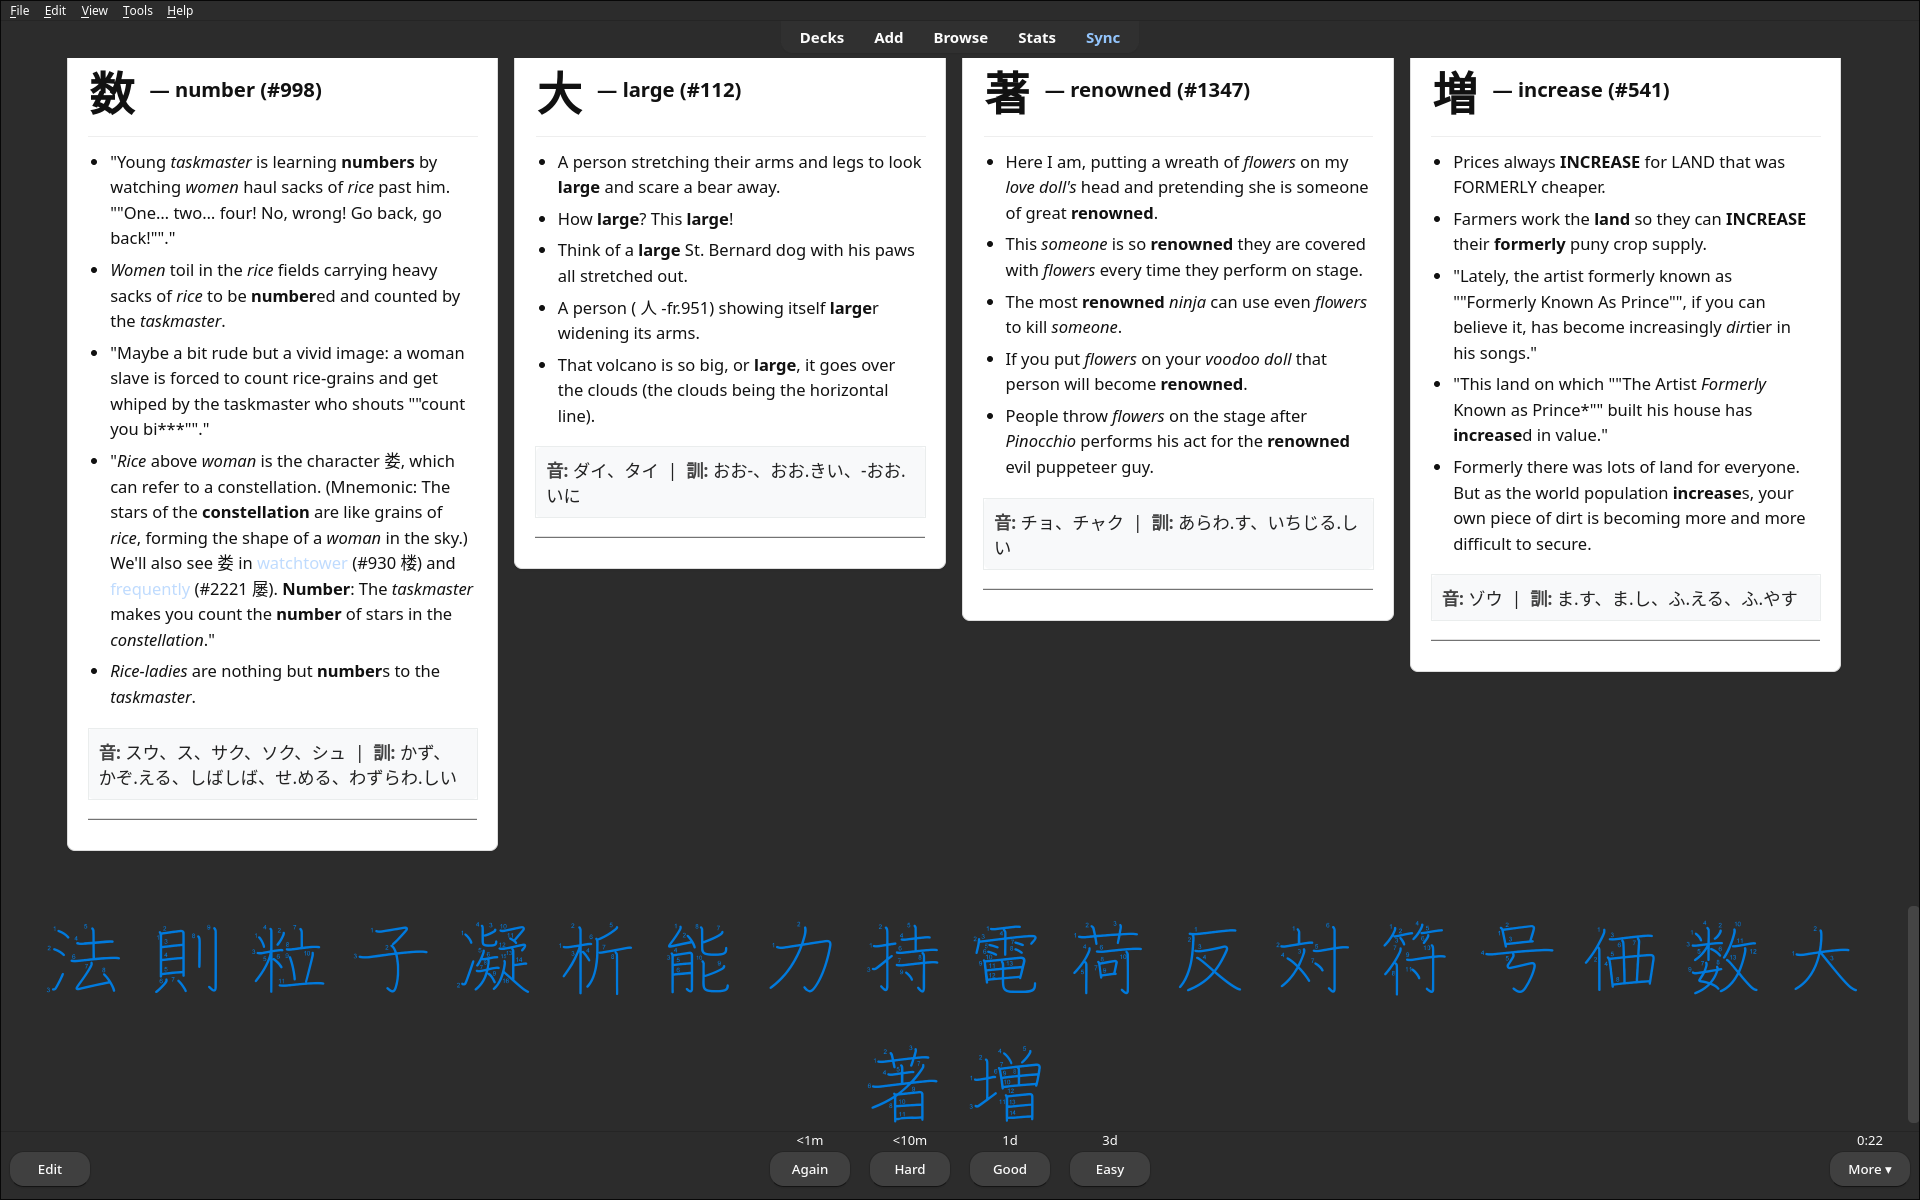Viewport: 1920px width, 1200px height.
Task: Click the 凝 stroke-order kanji diagram
Action: point(493,959)
